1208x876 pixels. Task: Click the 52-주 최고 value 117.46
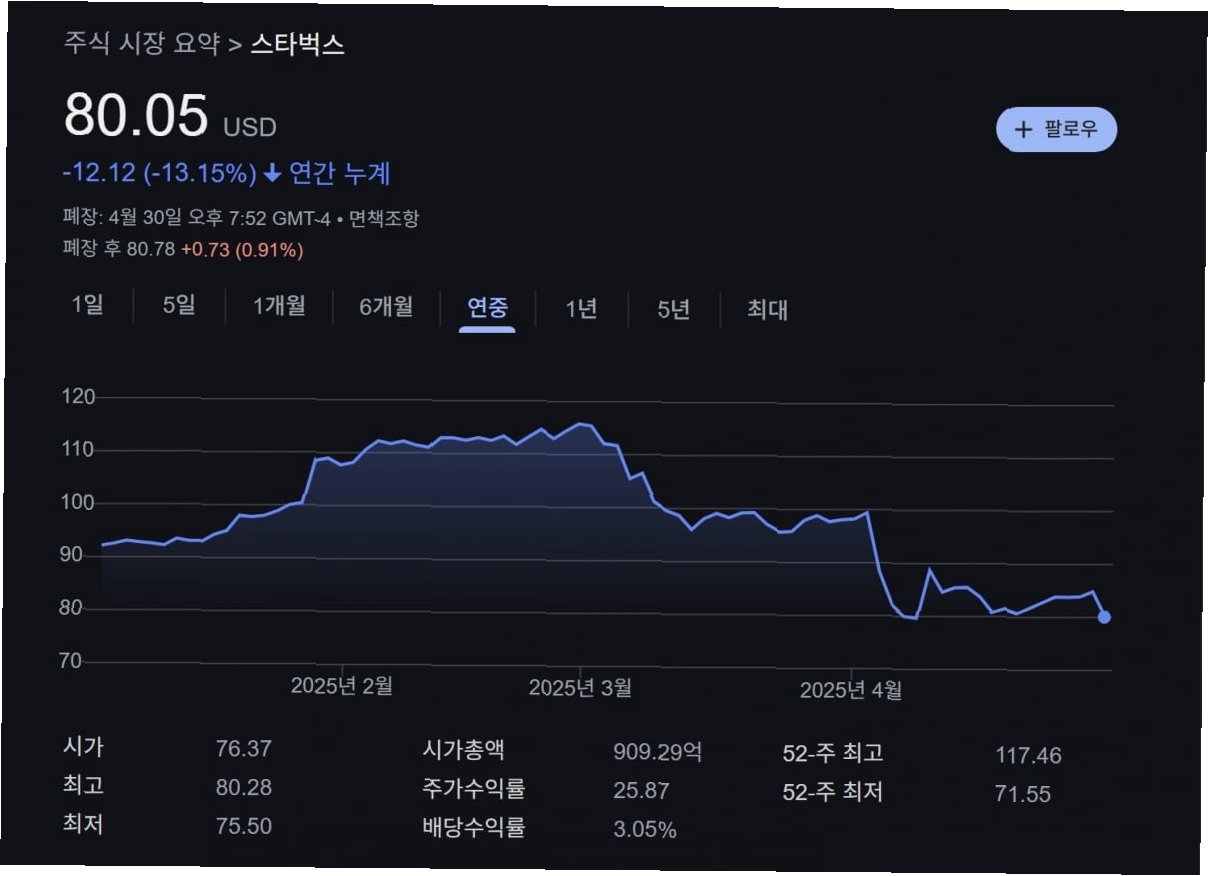point(1028,756)
